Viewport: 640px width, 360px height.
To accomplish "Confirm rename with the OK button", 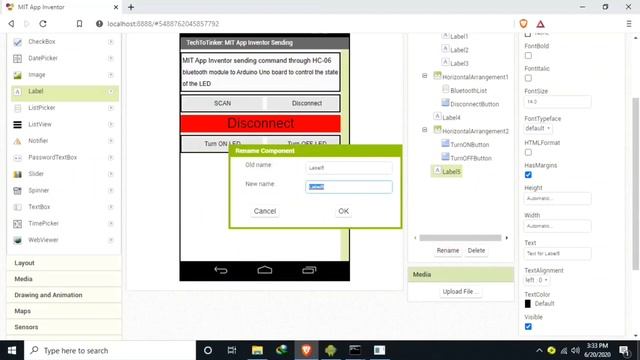I will tap(344, 211).
